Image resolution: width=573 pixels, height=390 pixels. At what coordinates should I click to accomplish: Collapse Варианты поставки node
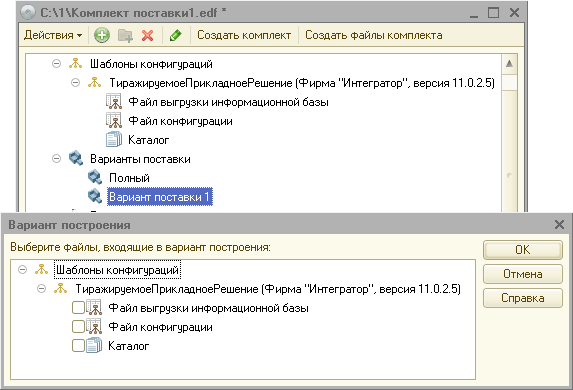(56, 159)
